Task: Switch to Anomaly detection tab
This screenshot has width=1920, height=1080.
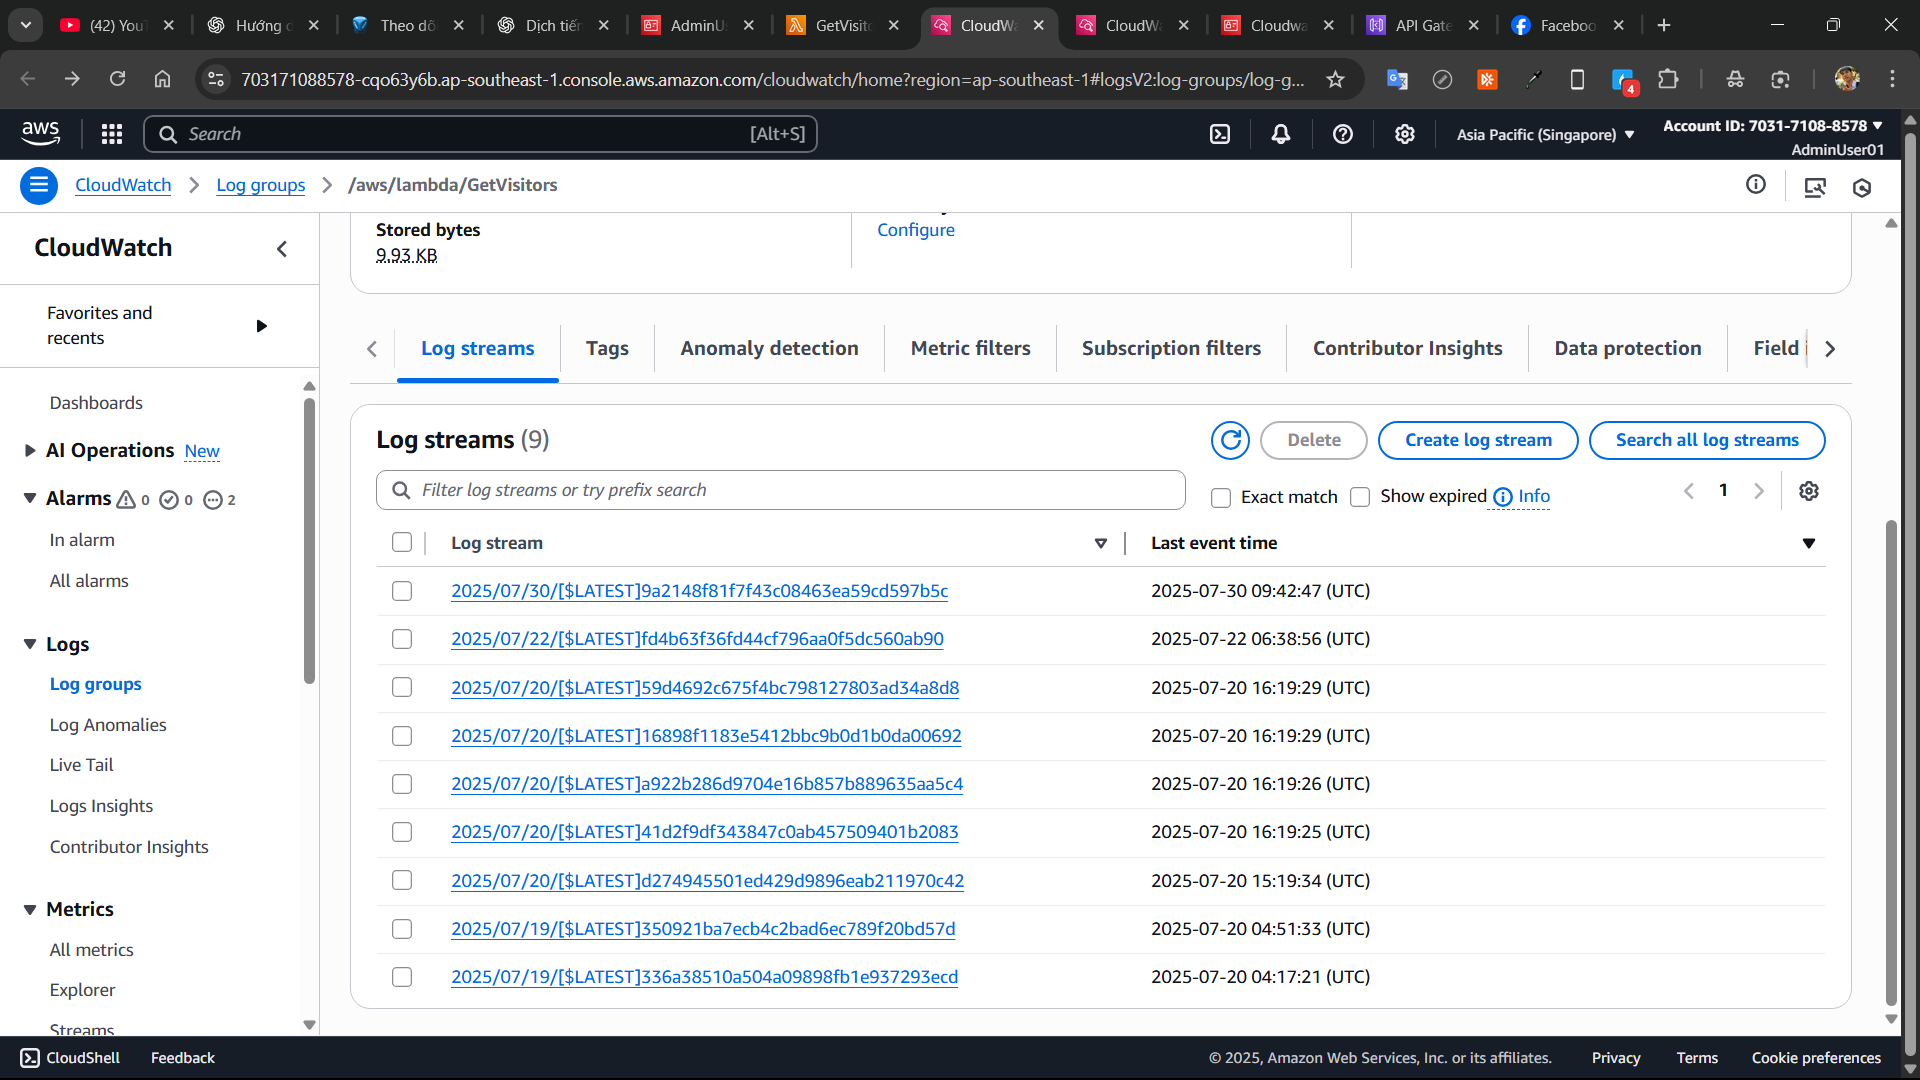Action: coord(769,348)
